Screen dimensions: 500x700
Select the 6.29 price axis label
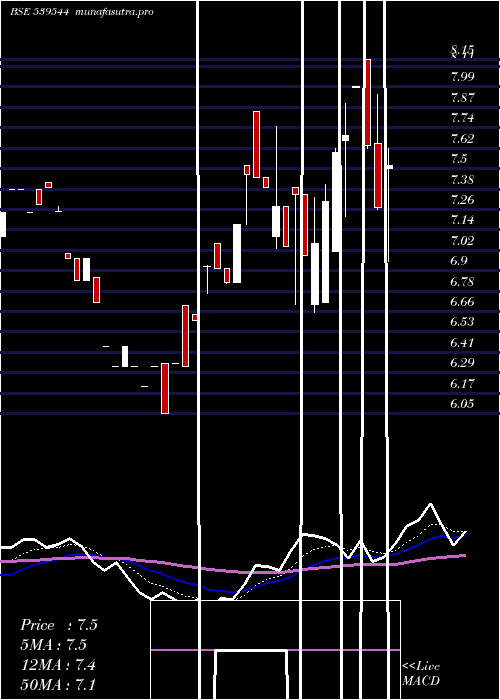pos(462,362)
